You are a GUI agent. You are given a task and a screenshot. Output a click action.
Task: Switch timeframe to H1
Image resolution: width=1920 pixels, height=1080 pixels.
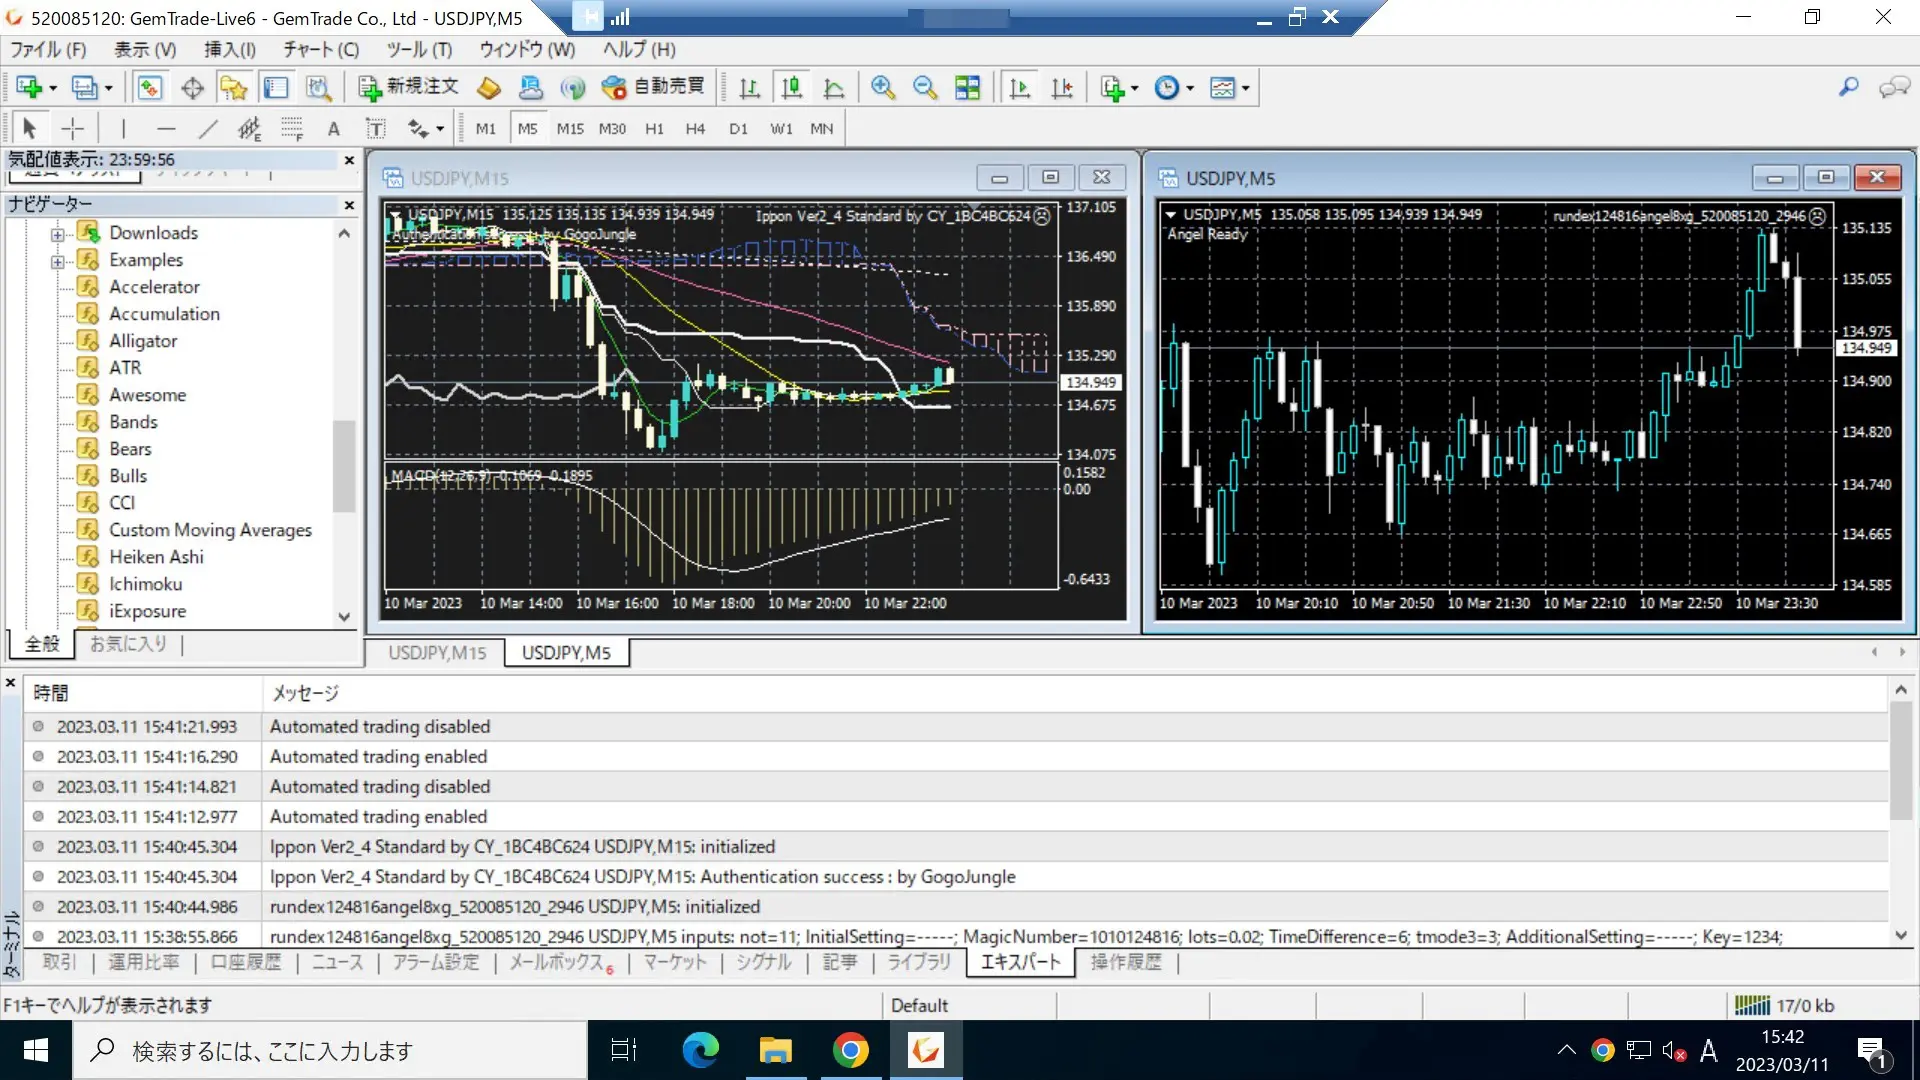[654, 128]
